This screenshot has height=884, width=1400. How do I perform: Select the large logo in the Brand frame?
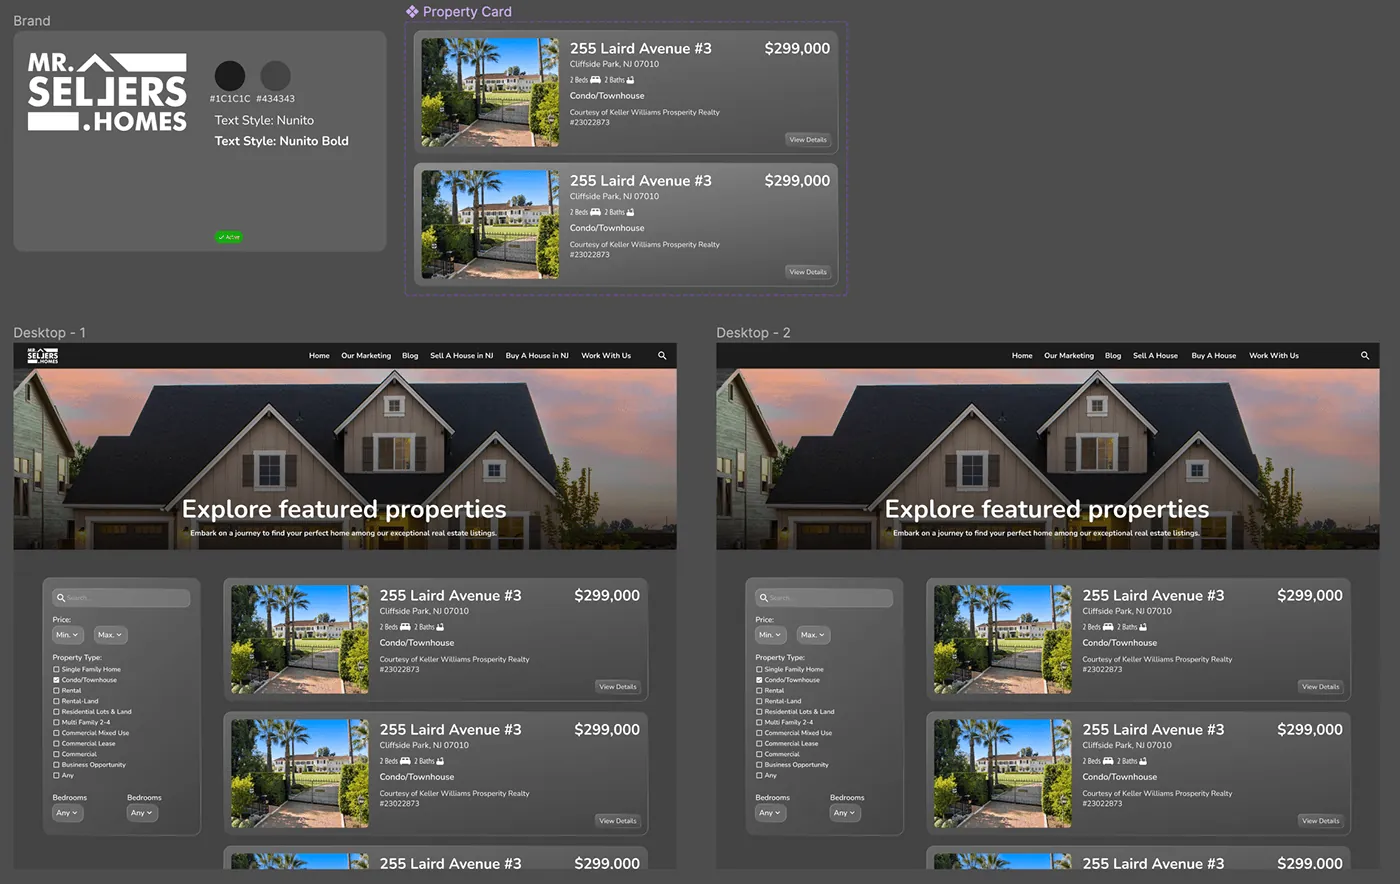107,92
